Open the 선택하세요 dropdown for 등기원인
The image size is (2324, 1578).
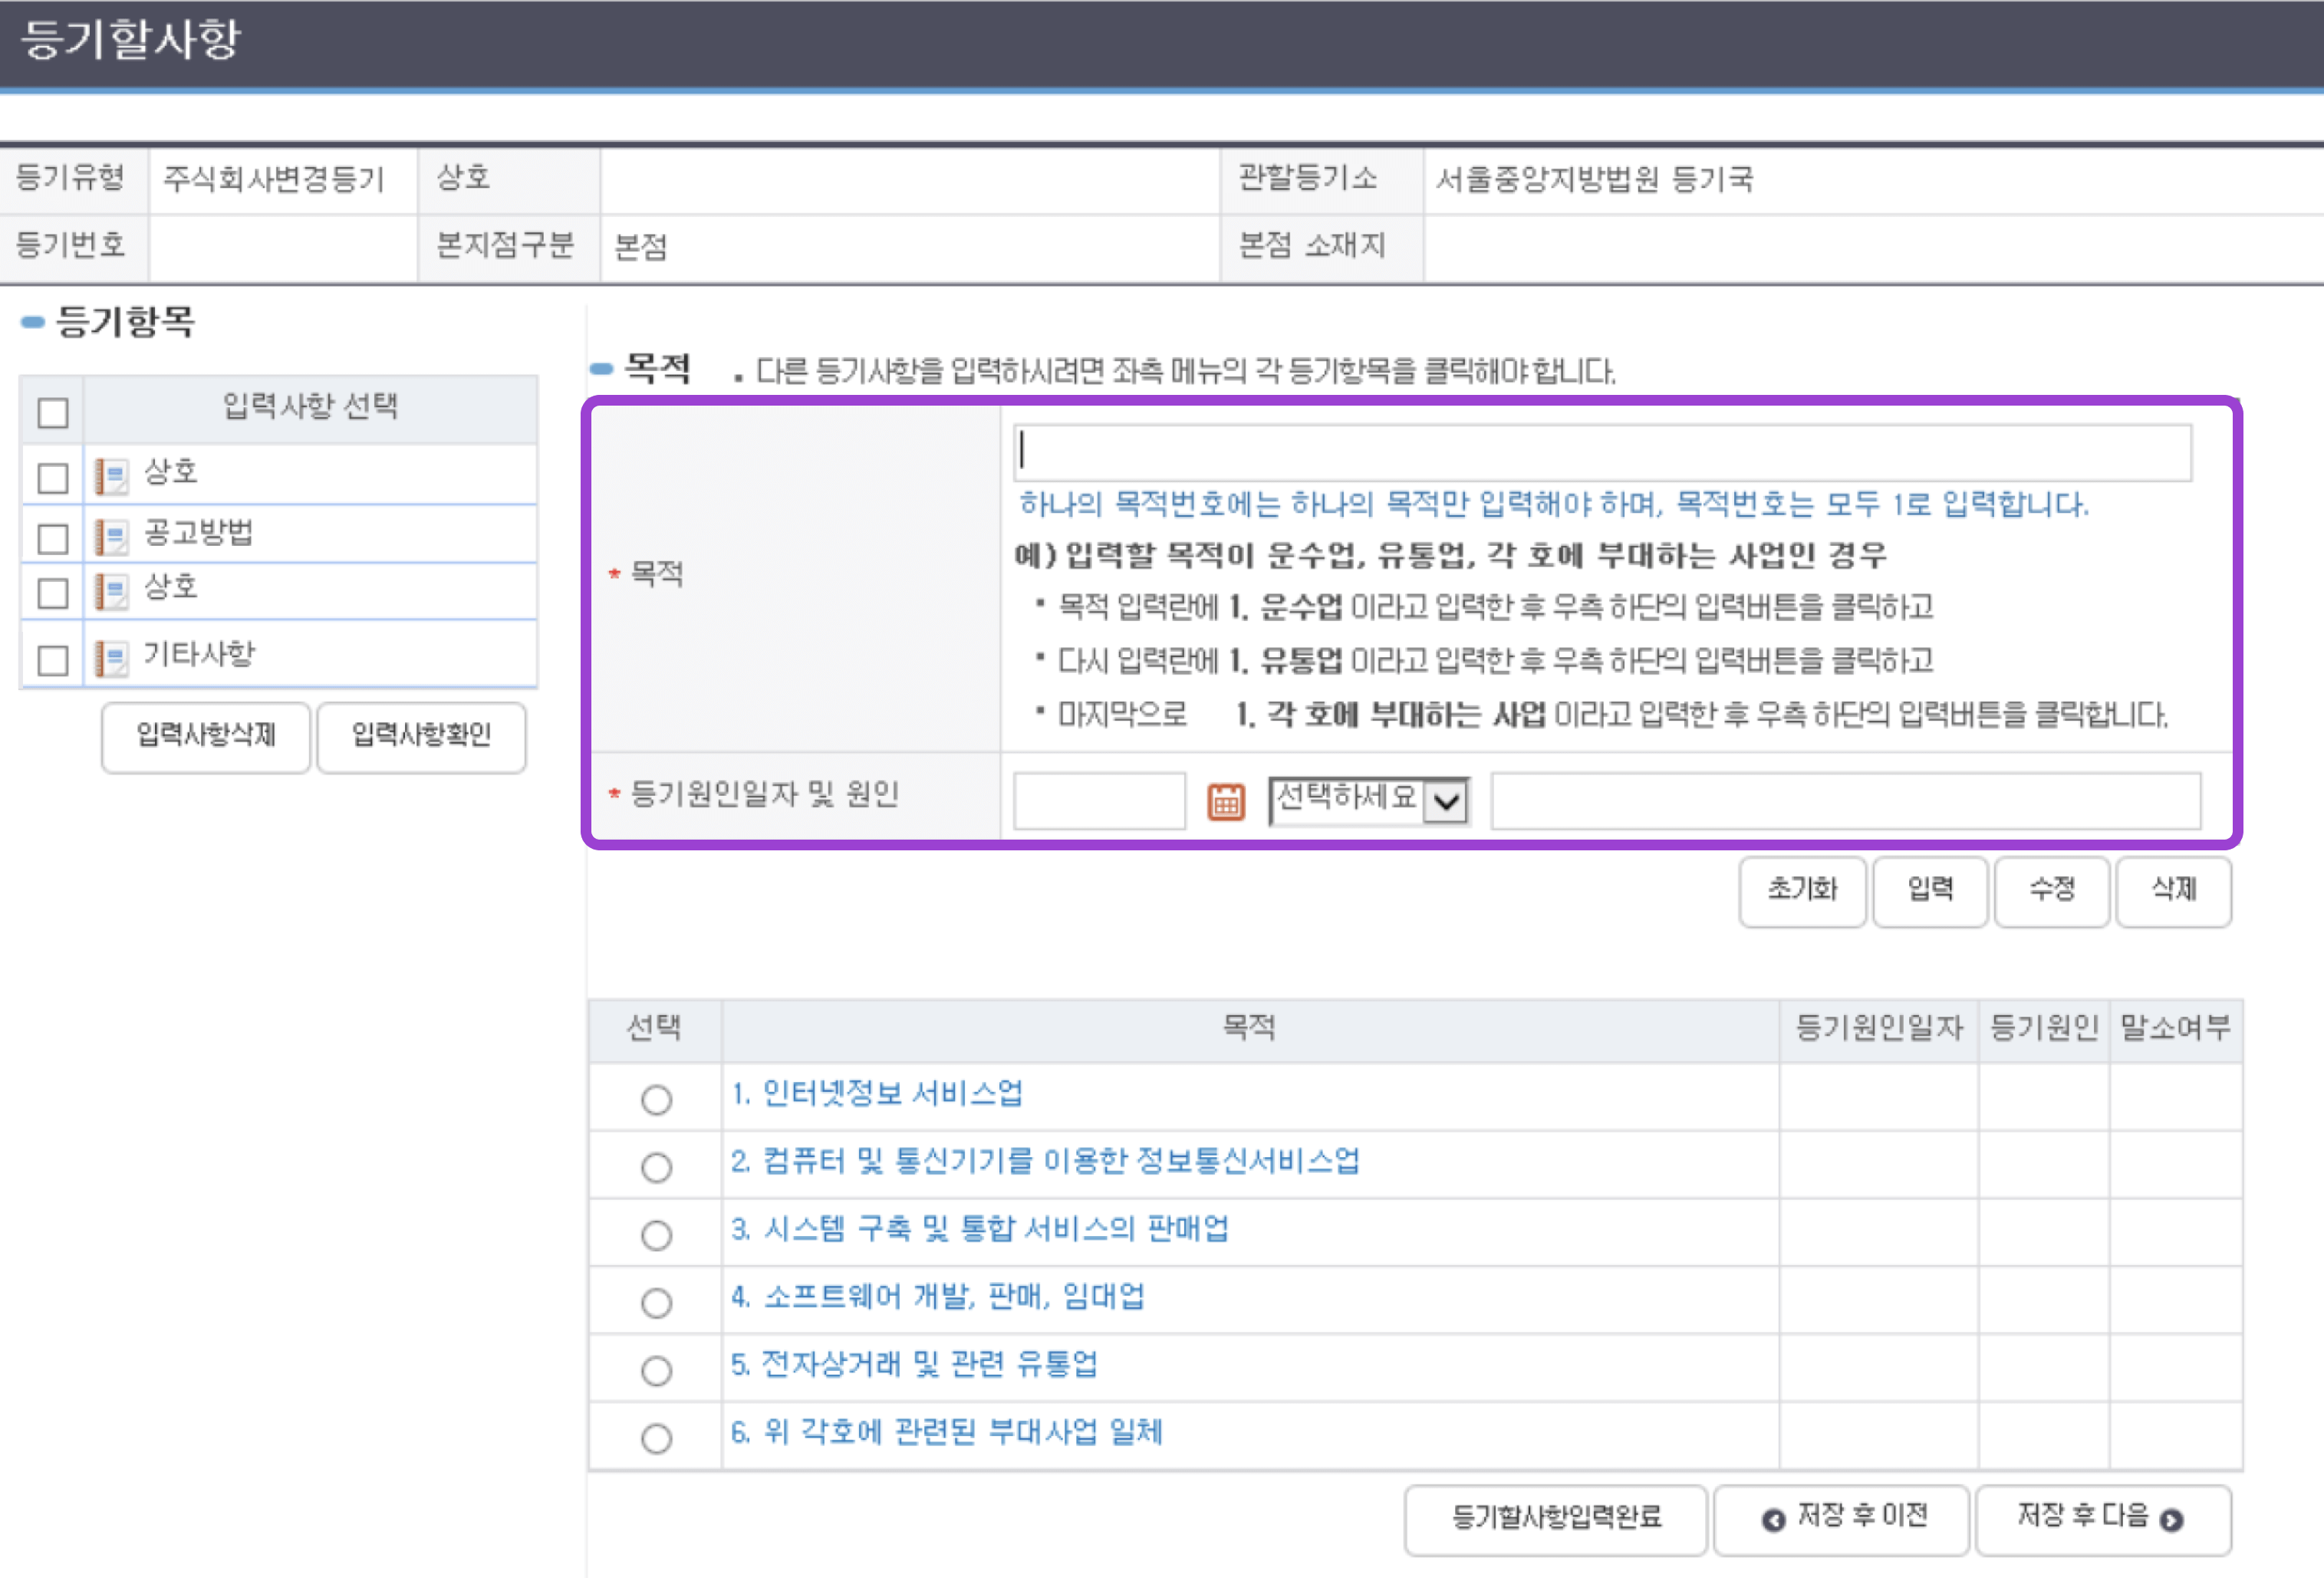1368,800
